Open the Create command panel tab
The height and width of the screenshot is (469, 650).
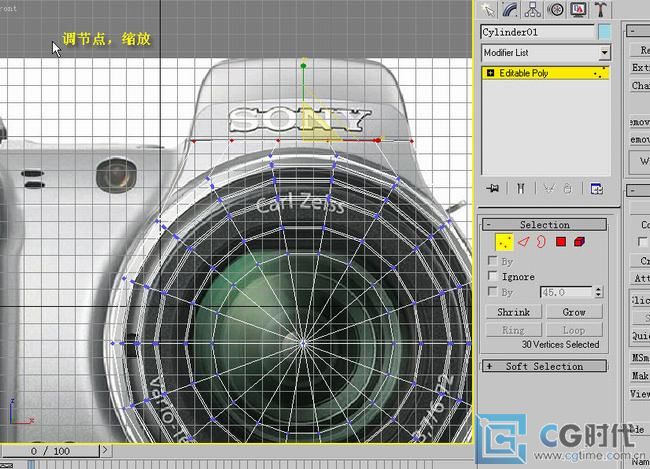488,10
